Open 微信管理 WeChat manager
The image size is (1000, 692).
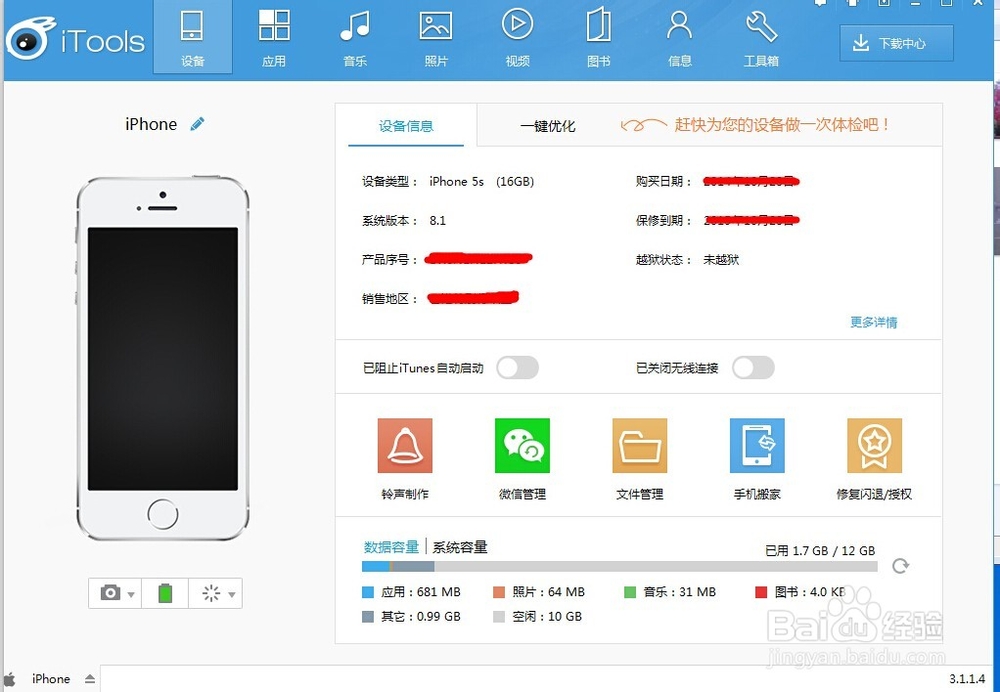point(522,459)
